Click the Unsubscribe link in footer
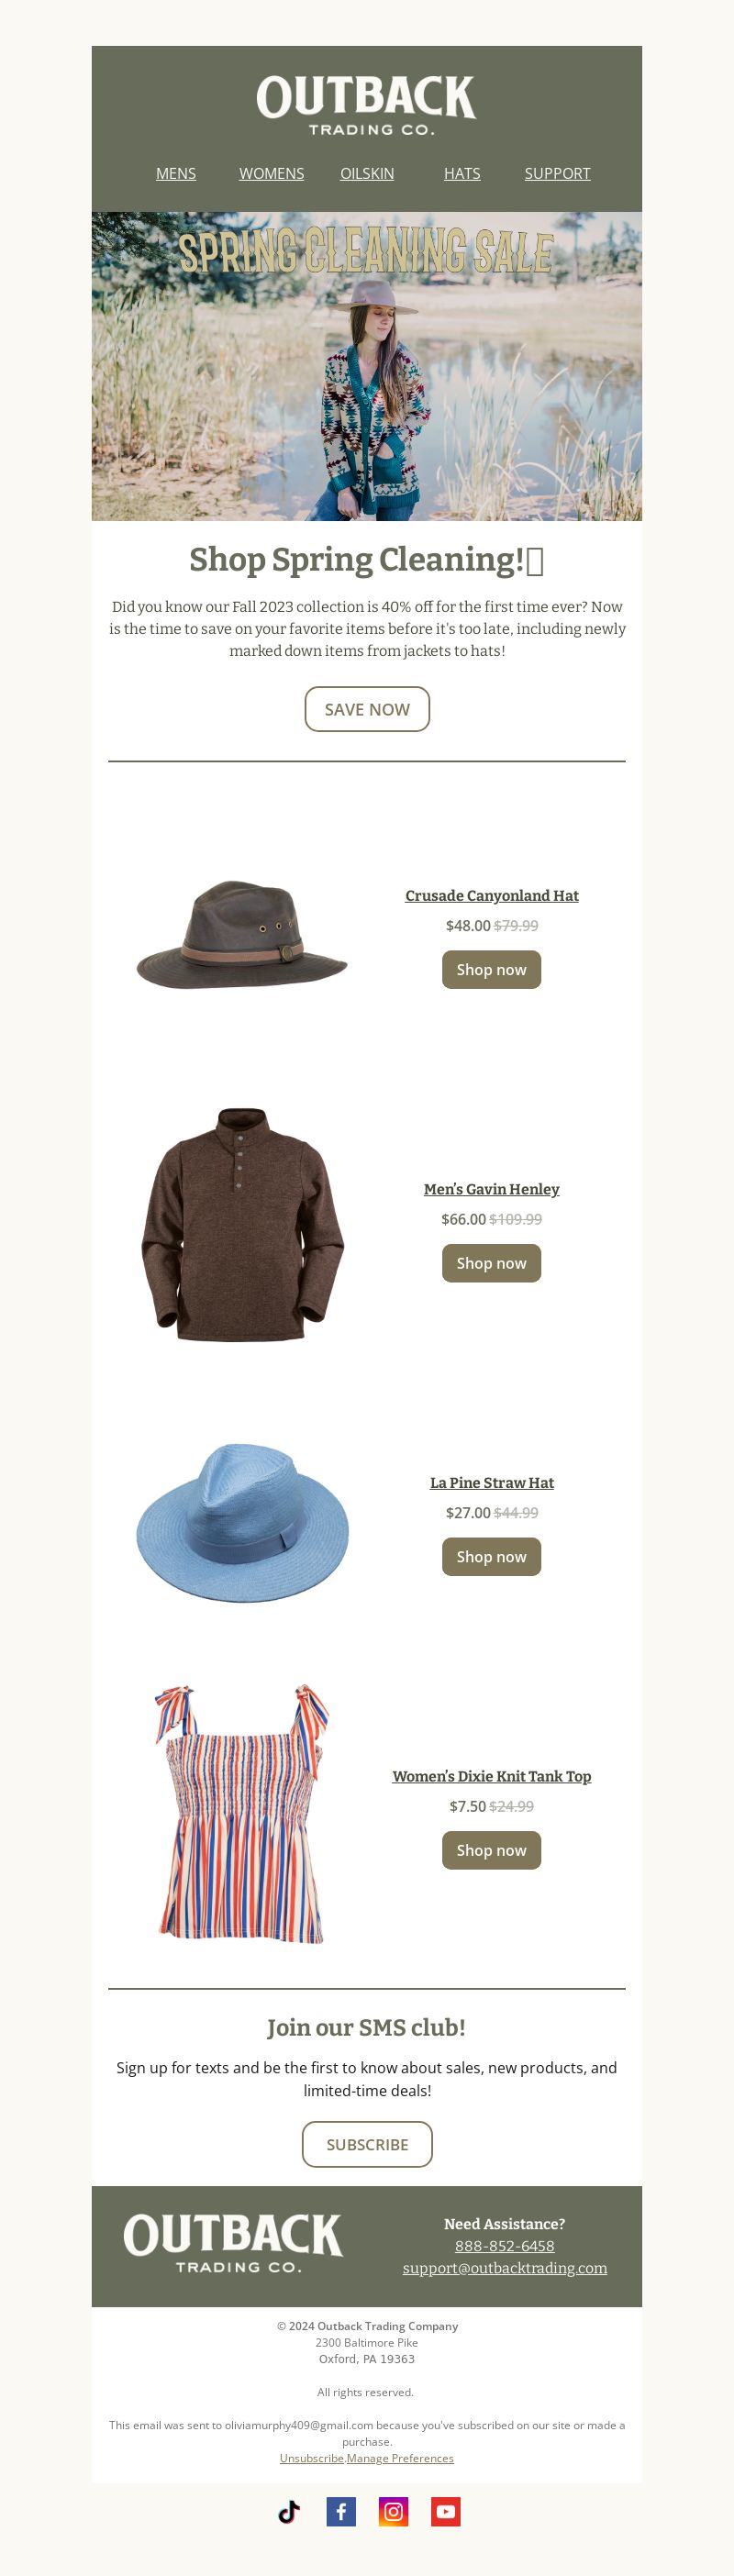Image resolution: width=734 pixels, height=2576 pixels. (312, 2458)
